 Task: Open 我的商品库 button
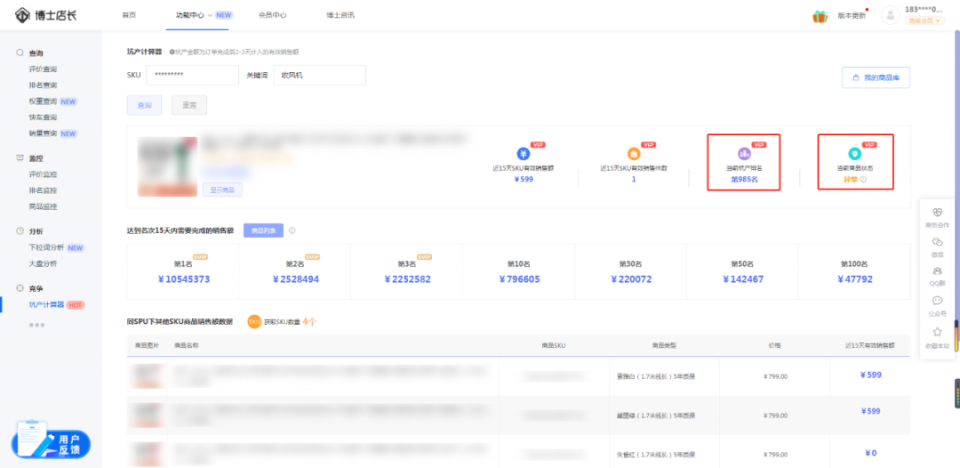coord(876,77)
